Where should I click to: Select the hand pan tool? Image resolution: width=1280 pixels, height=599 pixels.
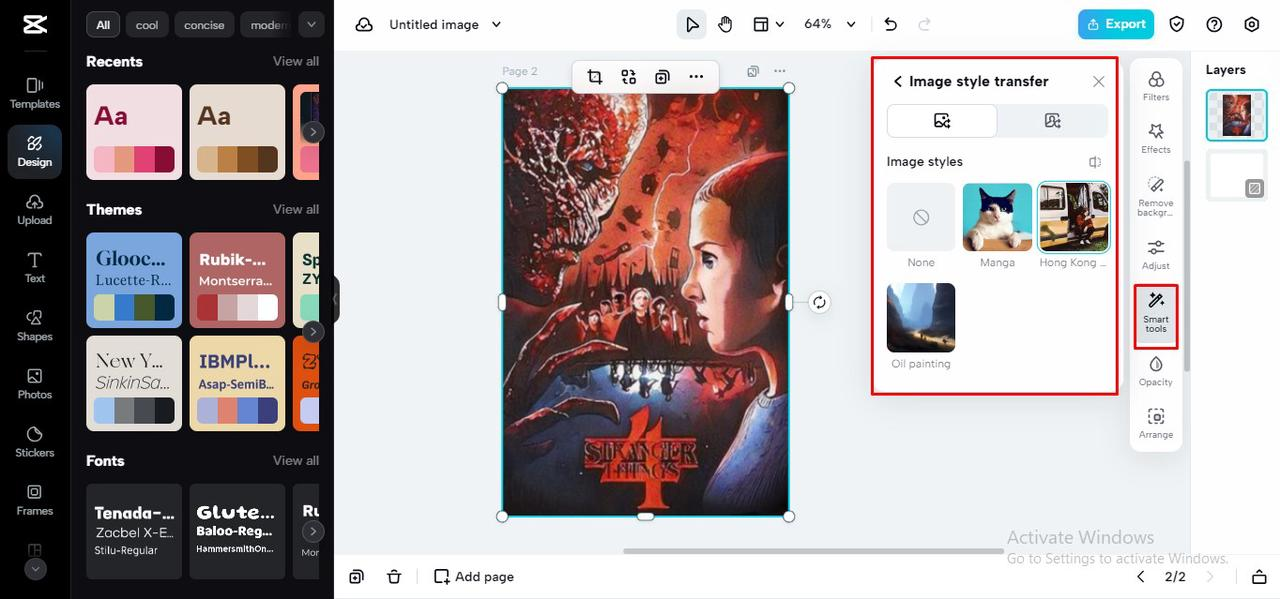point(725,24)
